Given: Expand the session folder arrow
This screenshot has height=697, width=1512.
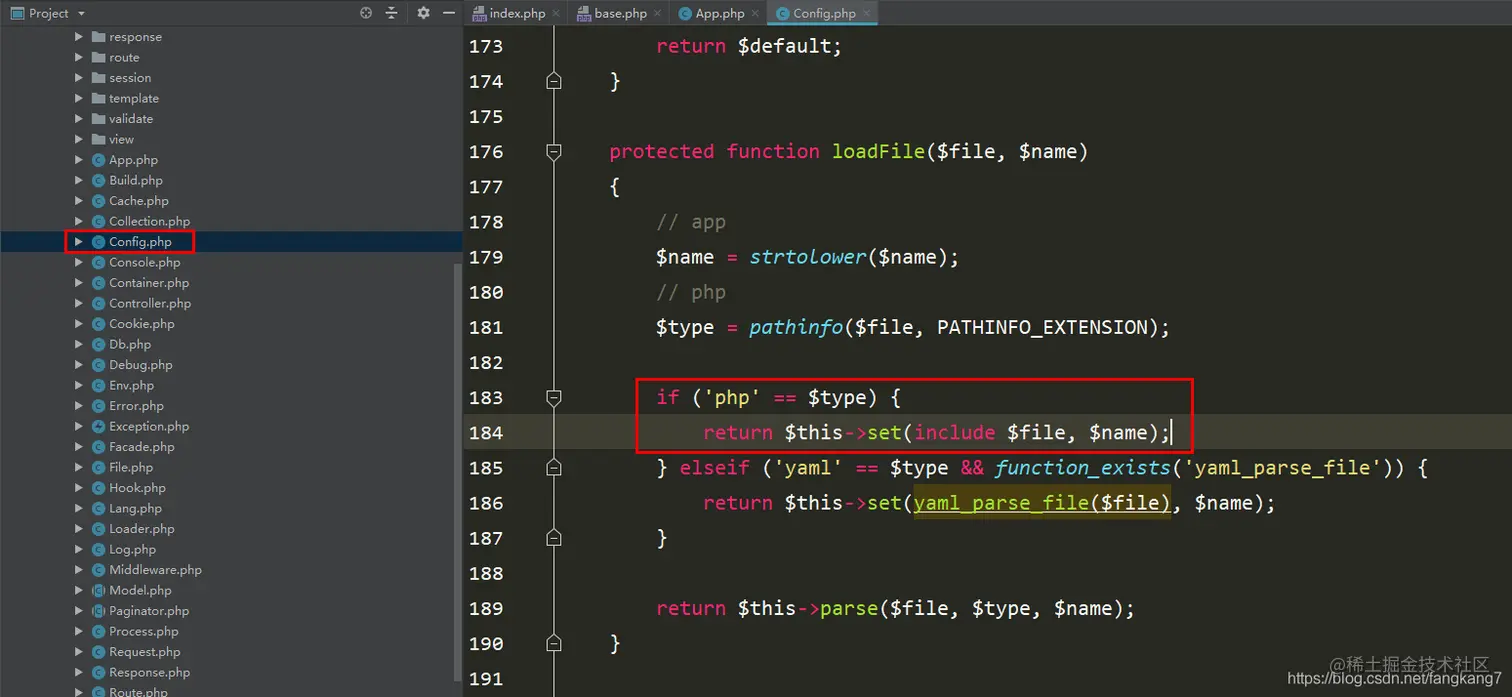Looking at the screenshot, I should coord(79,78).
